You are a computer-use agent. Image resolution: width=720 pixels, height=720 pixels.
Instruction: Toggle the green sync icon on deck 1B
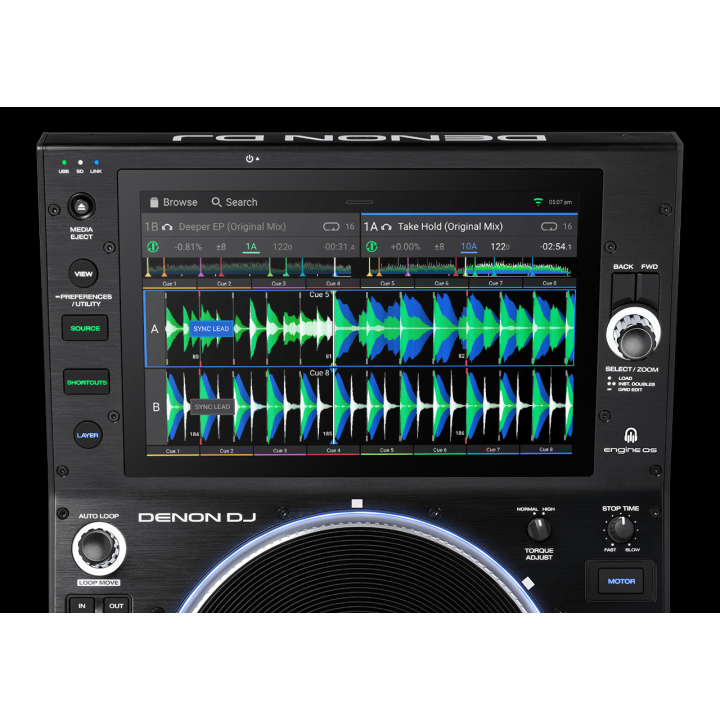pyautogui.click(x=153, y=247)
